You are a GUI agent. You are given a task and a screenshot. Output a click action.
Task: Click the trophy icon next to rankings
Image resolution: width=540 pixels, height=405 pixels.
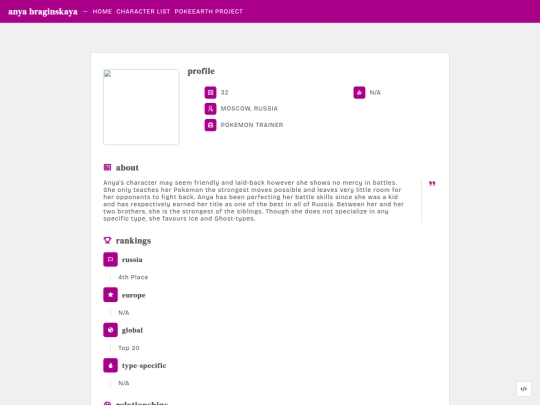[107, 240]
